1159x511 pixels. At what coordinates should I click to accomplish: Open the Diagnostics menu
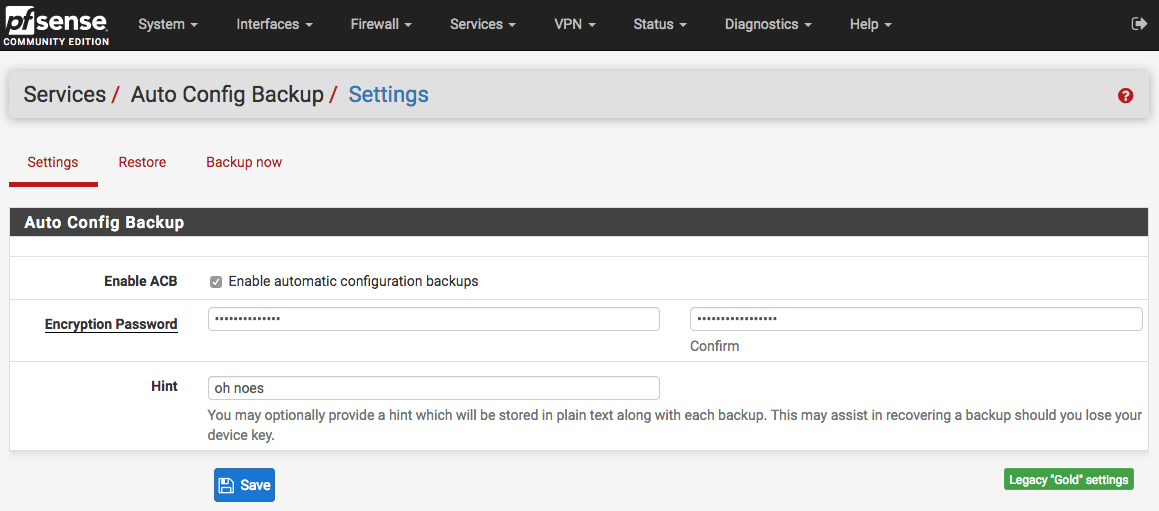point(768,24)
